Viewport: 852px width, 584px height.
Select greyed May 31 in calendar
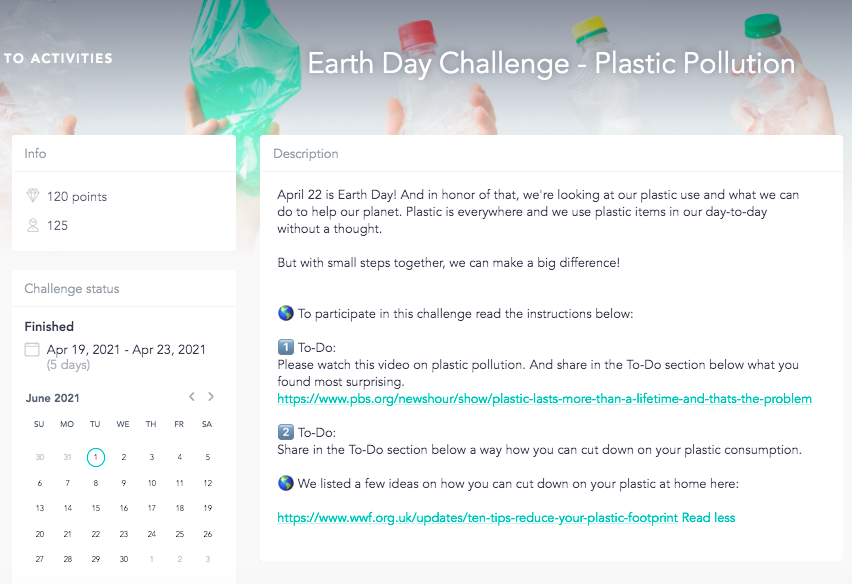point(67,457)
